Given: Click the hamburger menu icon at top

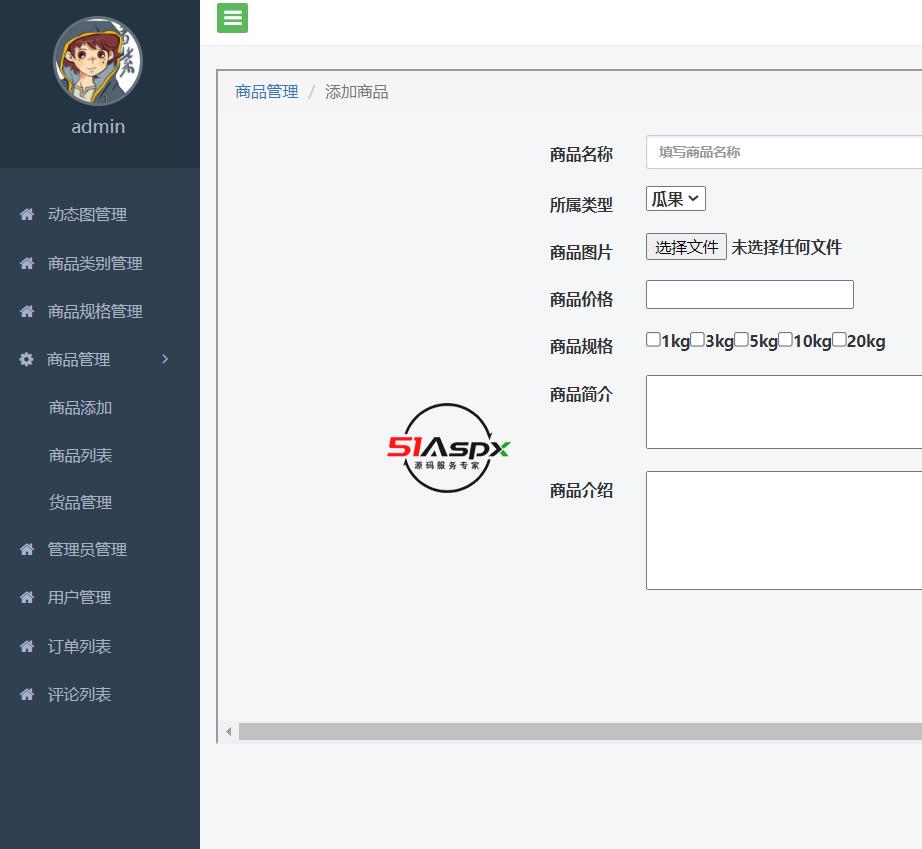Looking at the screenshot, I should click(x=232, y=18).
